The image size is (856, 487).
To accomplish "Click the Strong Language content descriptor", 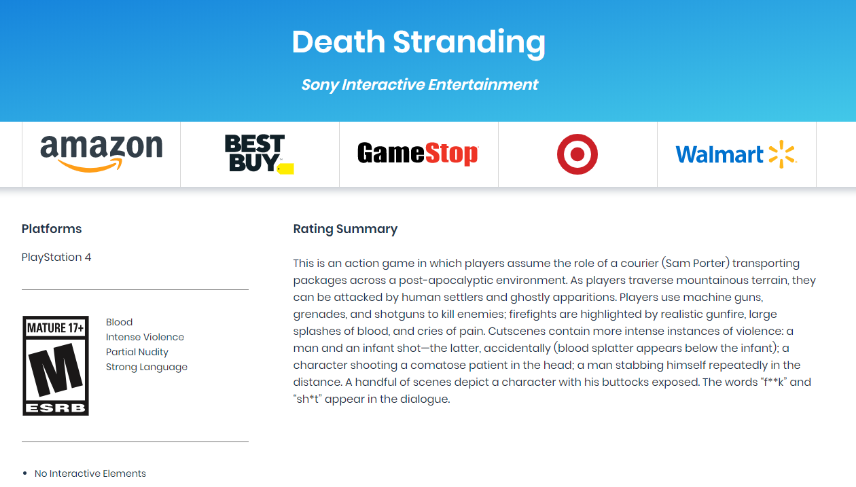I will click(x=146, y=367).
